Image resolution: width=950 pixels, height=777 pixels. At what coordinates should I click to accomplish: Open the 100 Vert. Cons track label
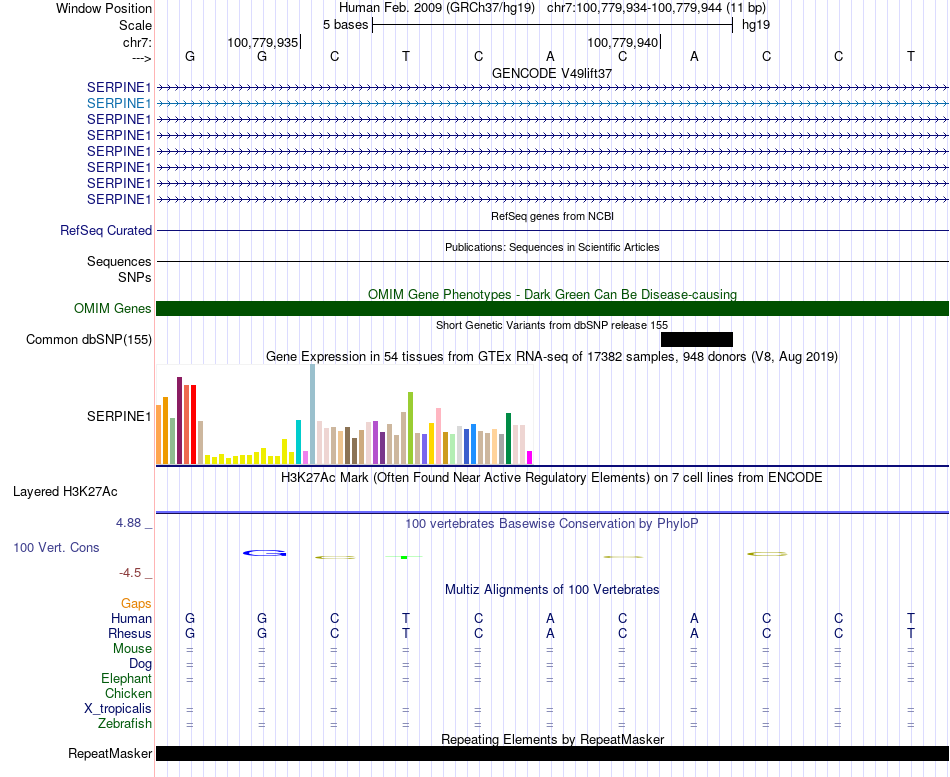(x=56, y=548)
